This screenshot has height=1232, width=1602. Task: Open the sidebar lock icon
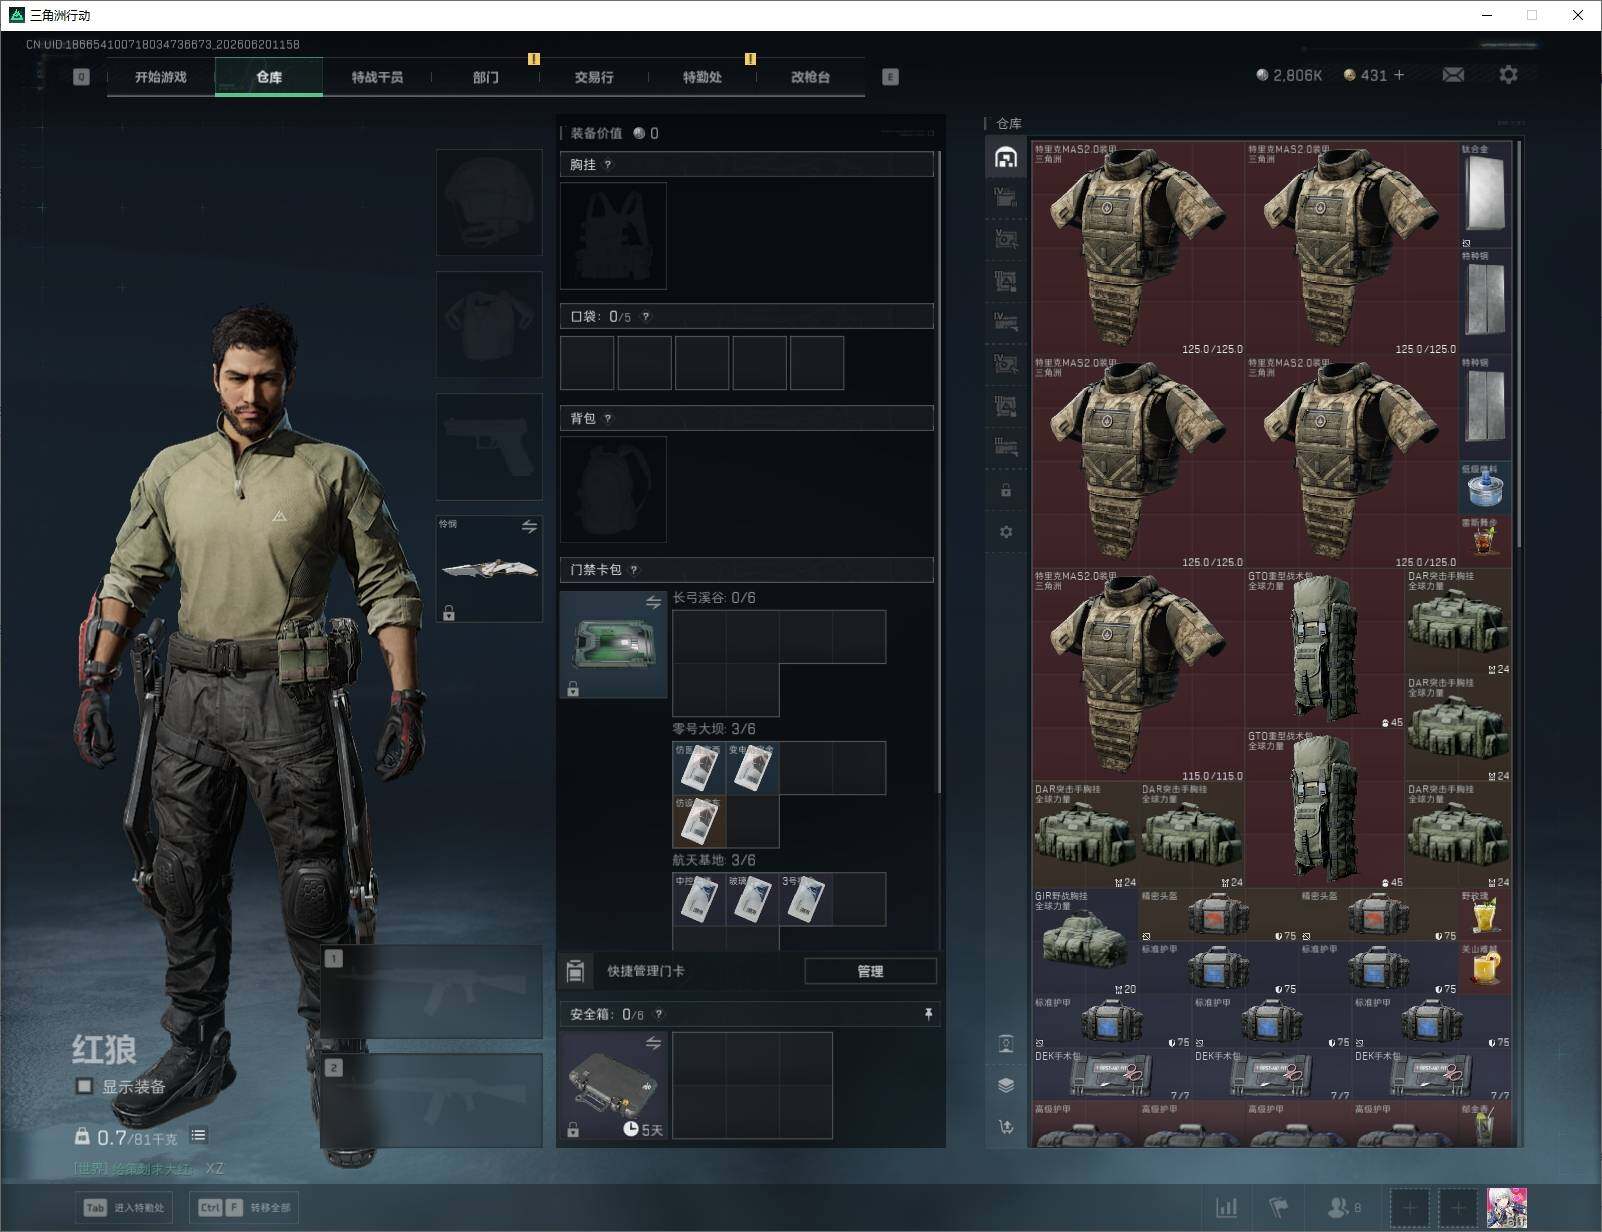pyautogui.click(x=1006, y=491)
